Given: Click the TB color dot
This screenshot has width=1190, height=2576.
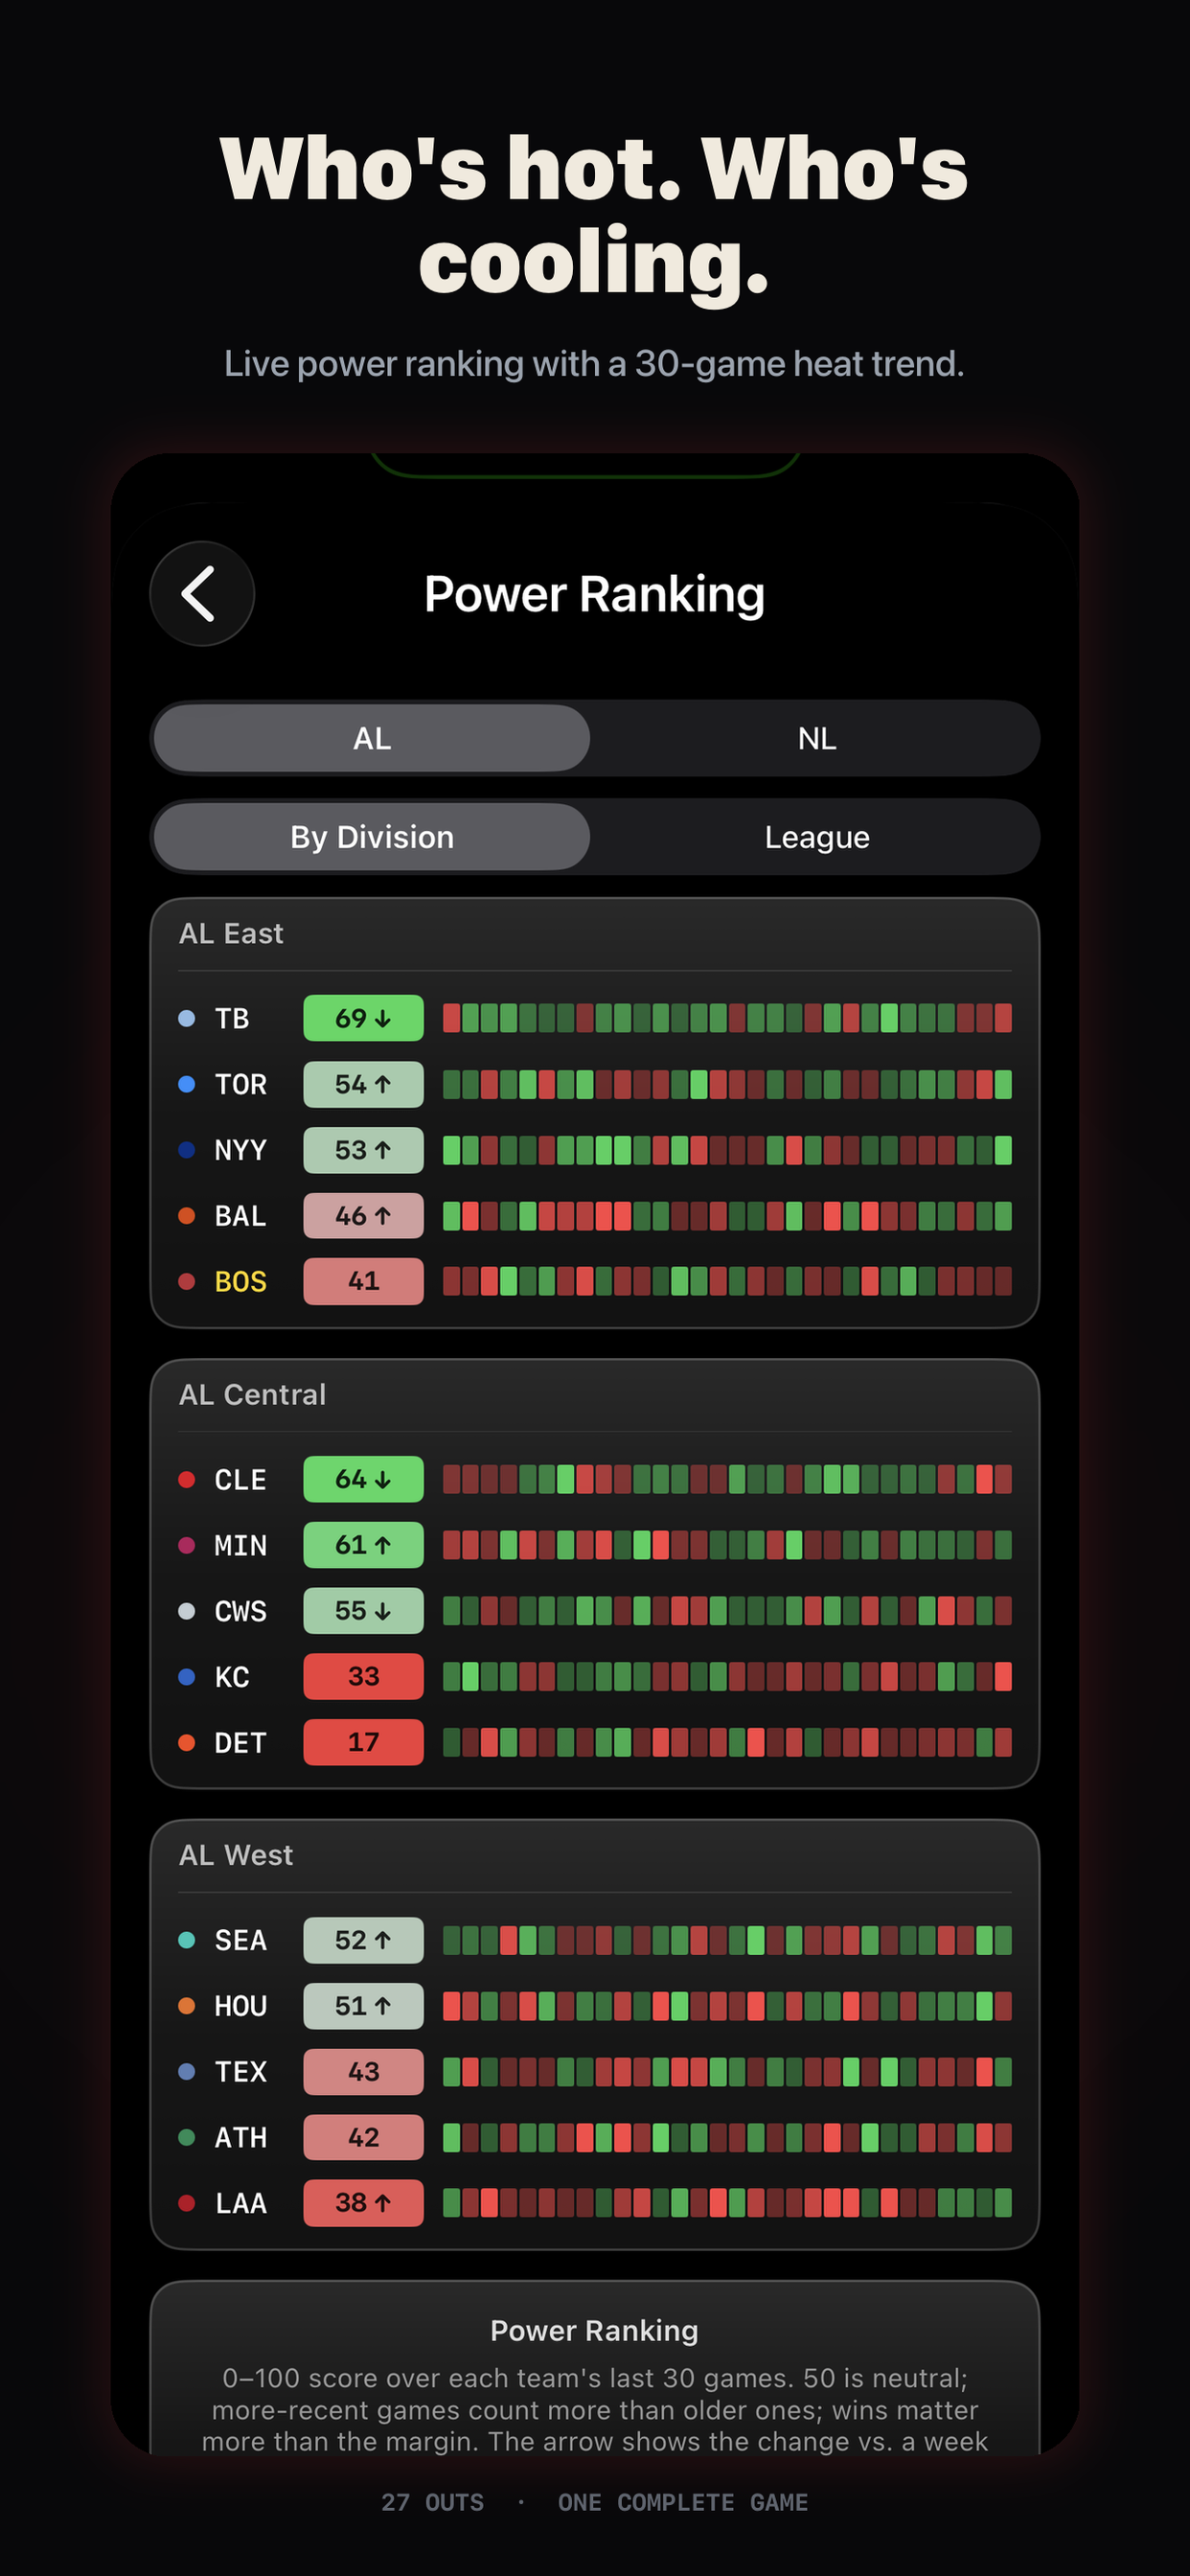Looking at the screenshot, I should click(186, 1018).
